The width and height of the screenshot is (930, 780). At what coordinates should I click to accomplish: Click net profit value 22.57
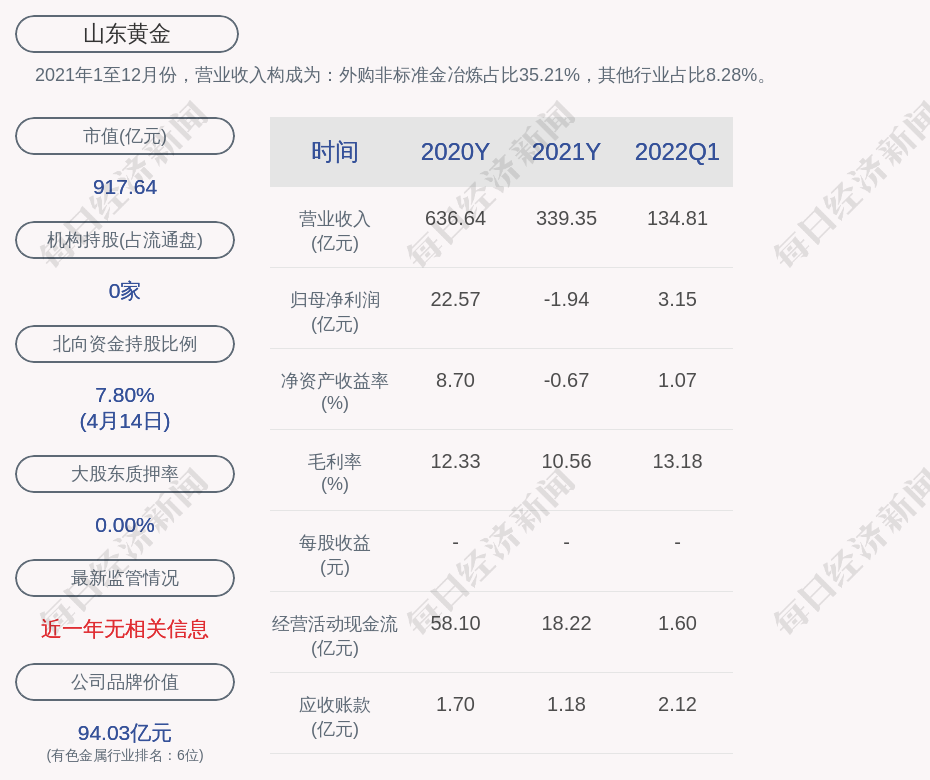pos(455,300)
